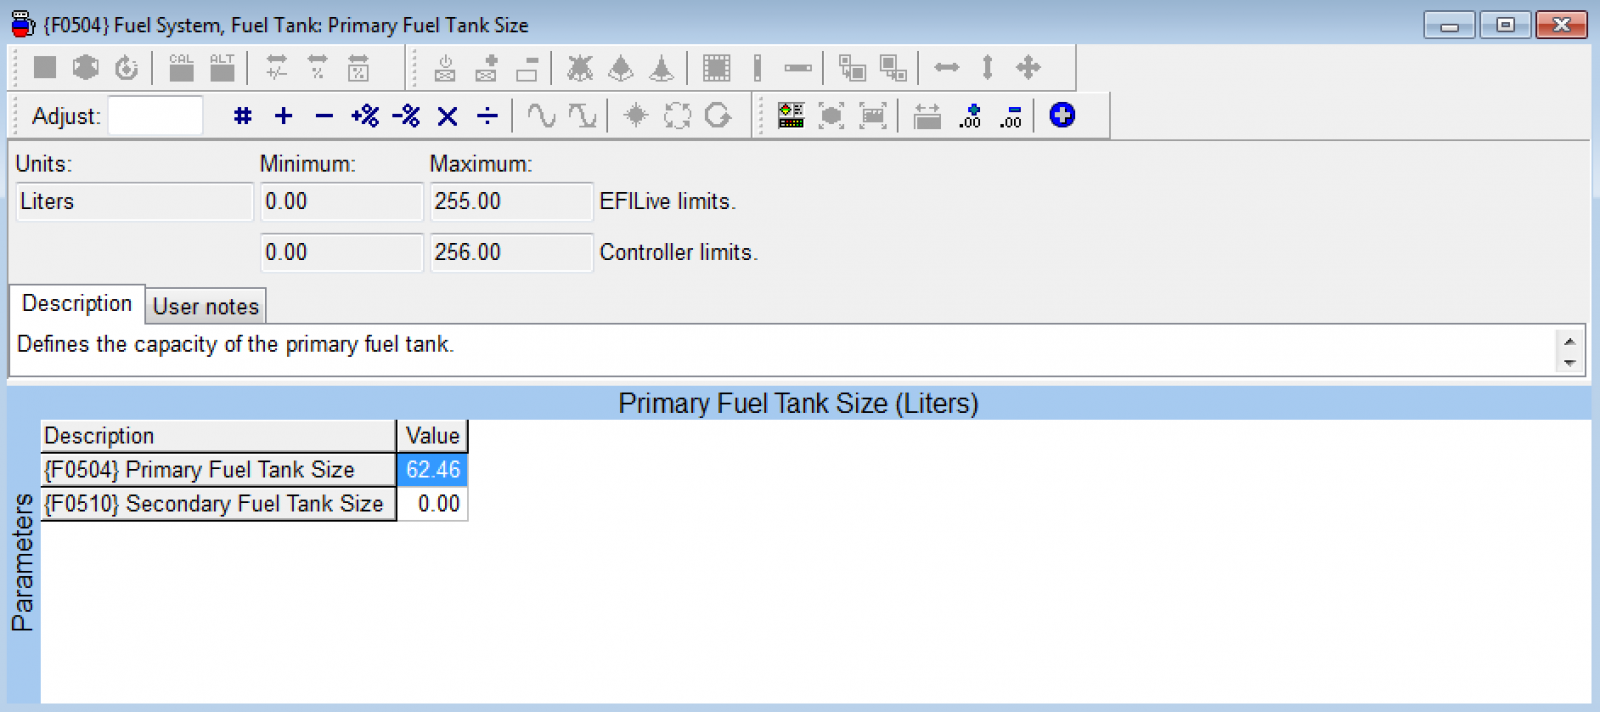The height and width of the screenshot is (712, 1600).
Task: Select the Primary Fuel Tank Size value cell
Action: coord(433,470)
